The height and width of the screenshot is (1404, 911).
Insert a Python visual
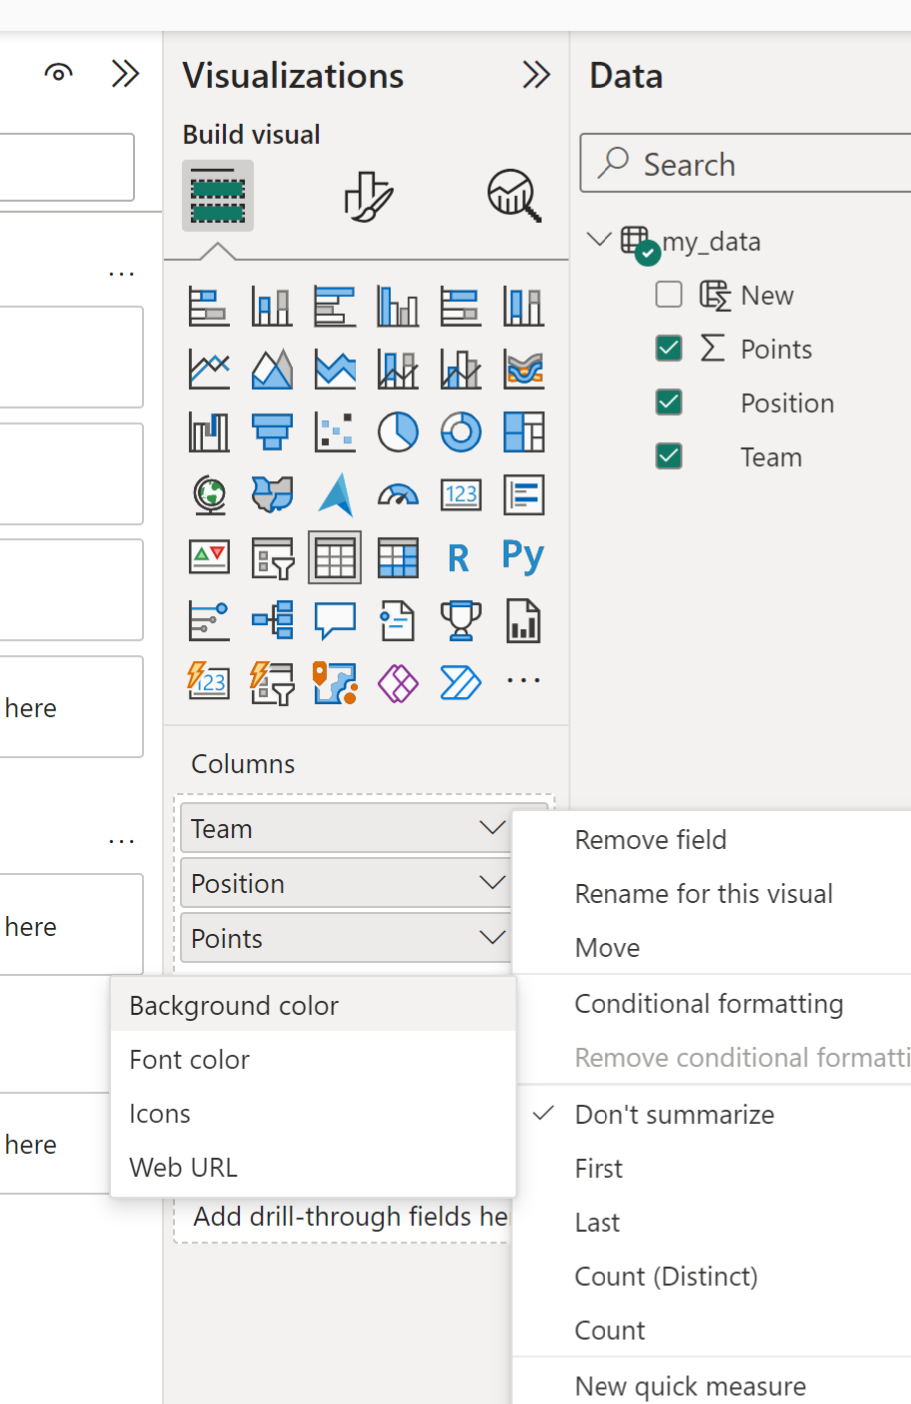coord(523,556)
